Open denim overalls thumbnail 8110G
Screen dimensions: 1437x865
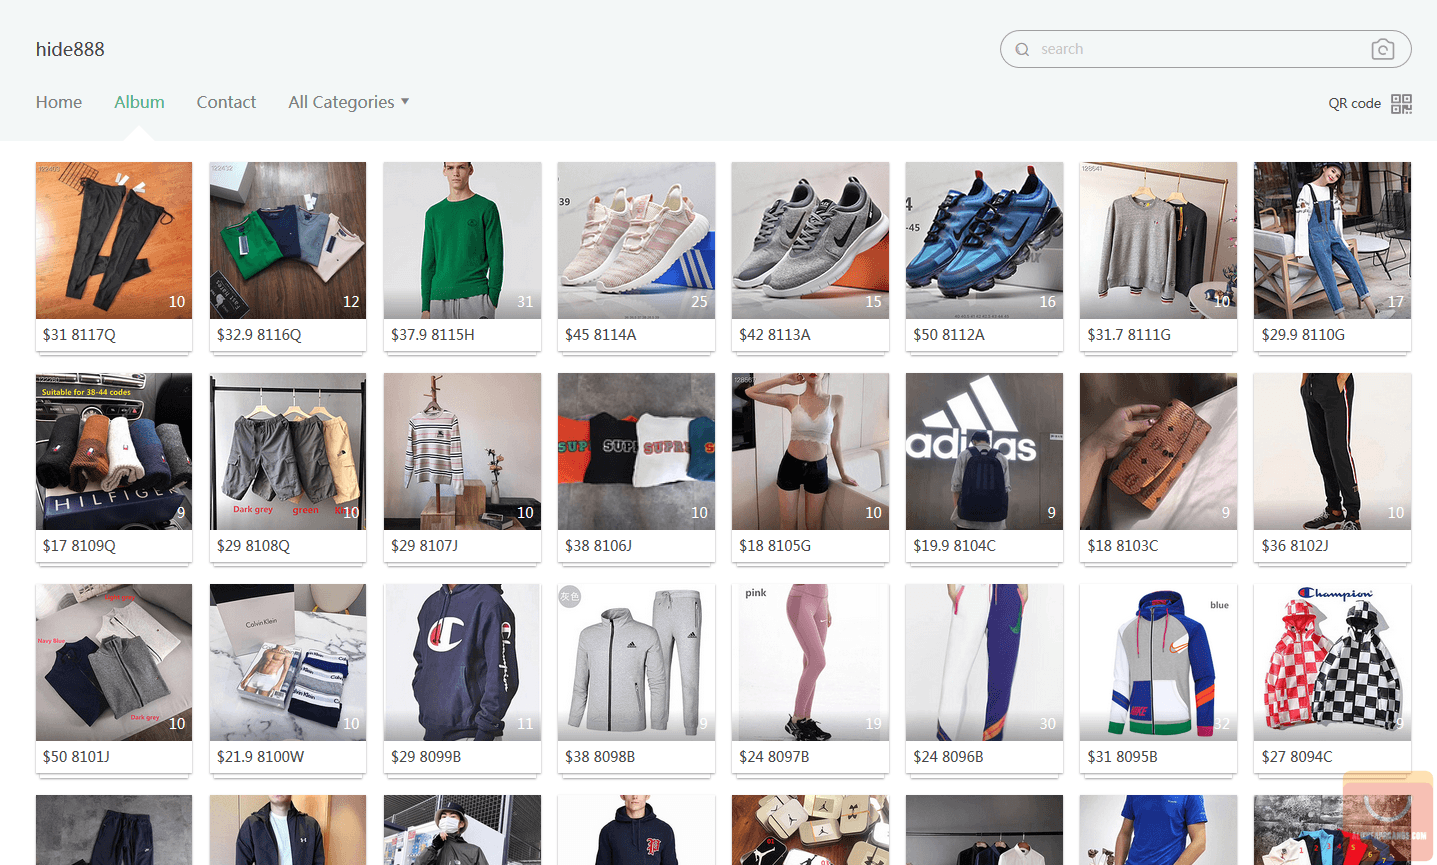pyautogui.click(x=1332, y=240)
